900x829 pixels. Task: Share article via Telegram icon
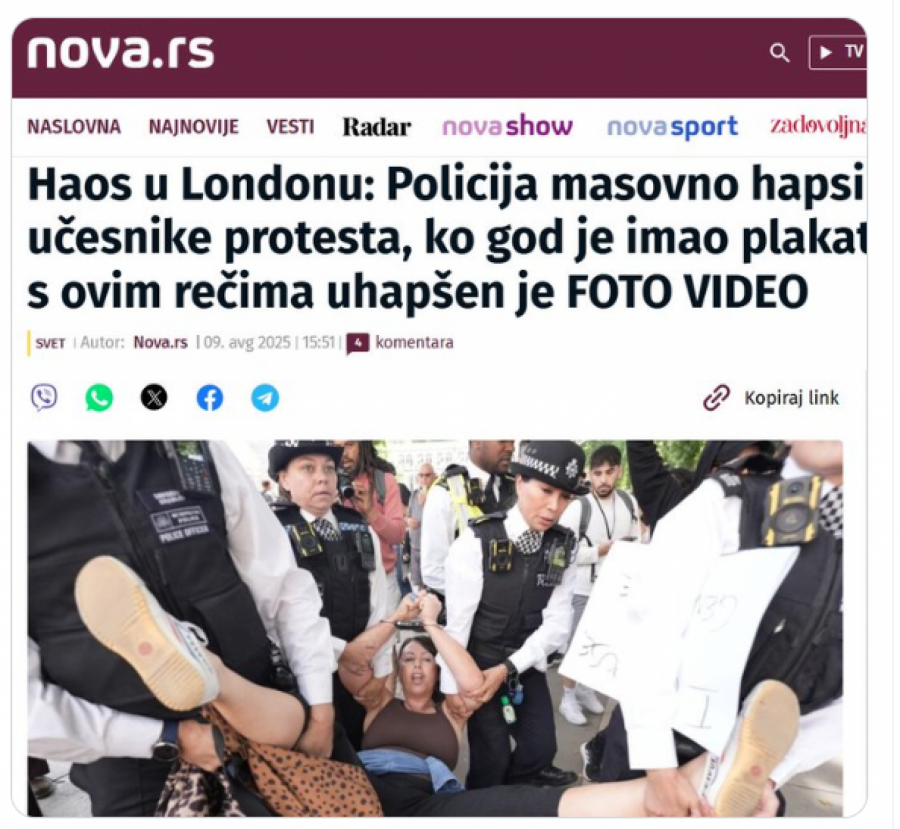[265, 398]
